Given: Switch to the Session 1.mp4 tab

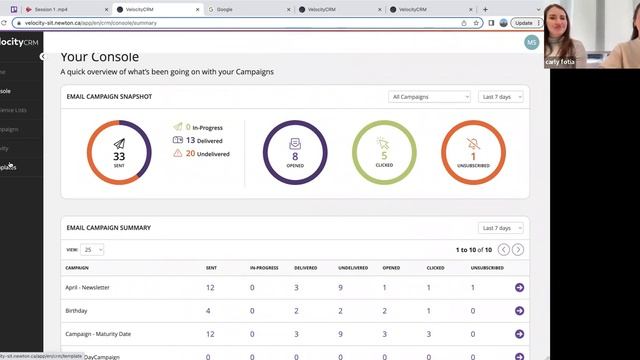Looking at the screenshot, I should pyautogui.click(x=65, y=9).
